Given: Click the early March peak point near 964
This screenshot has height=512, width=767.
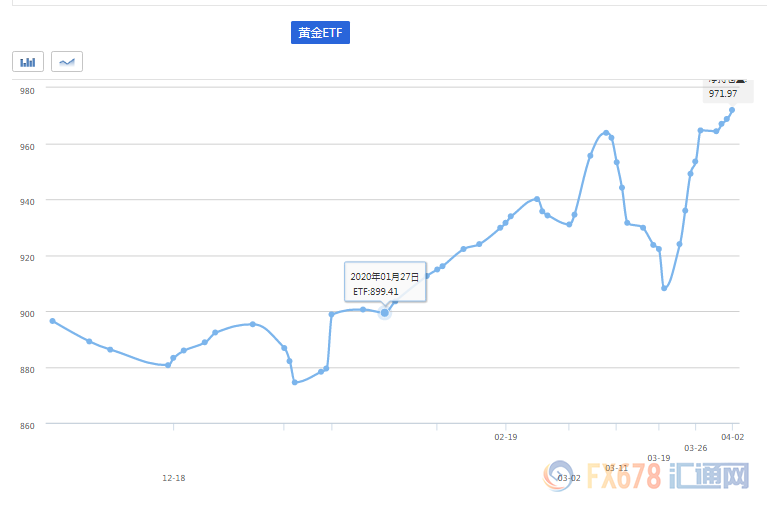Looking at the screenshot, I should click(x=606, y=133).
